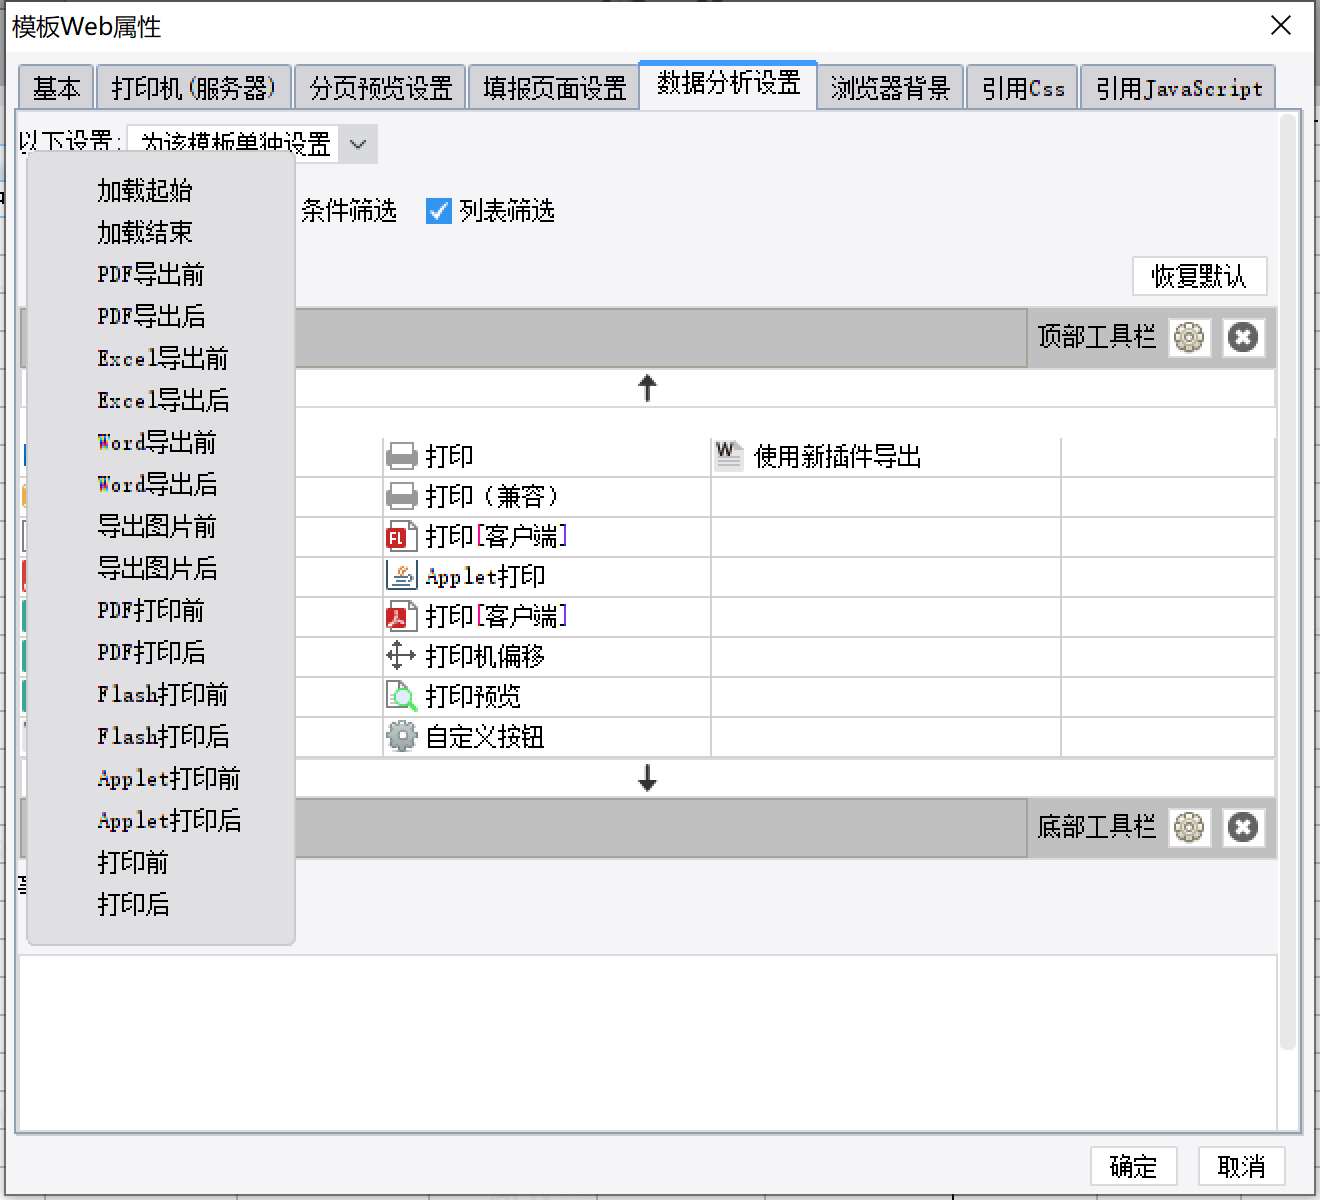Click the PDF 打印[客户端] icon
Screen dimensions: 1320x1200
pos(401,616)
